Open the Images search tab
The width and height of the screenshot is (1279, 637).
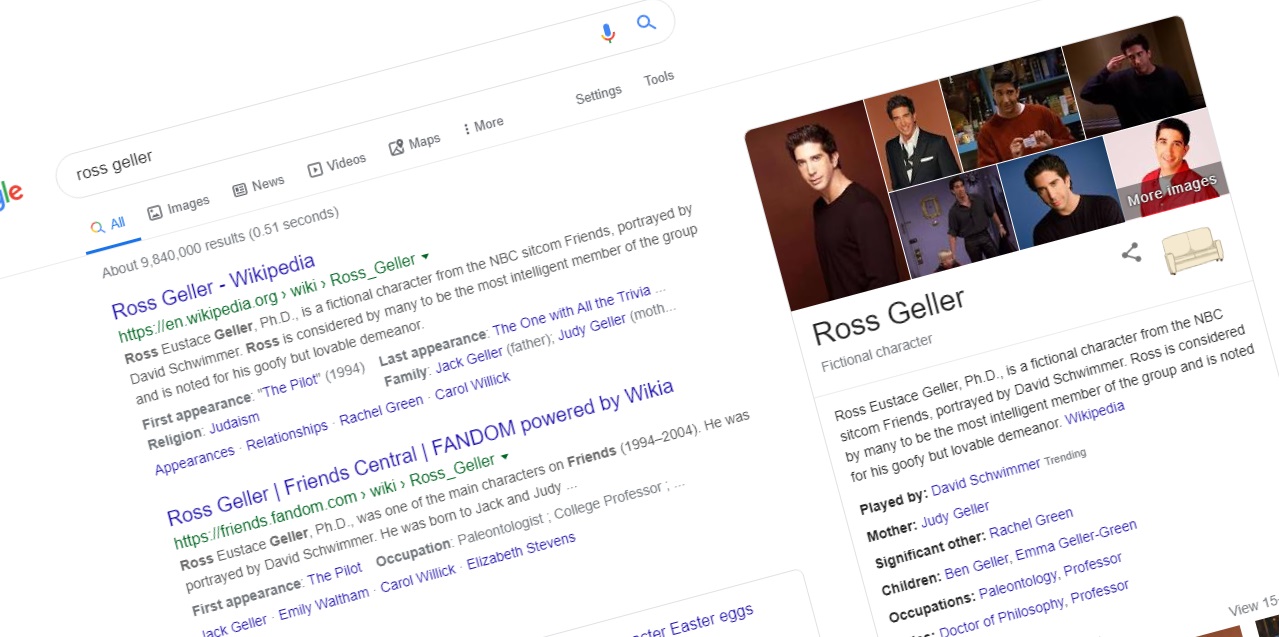178,208
